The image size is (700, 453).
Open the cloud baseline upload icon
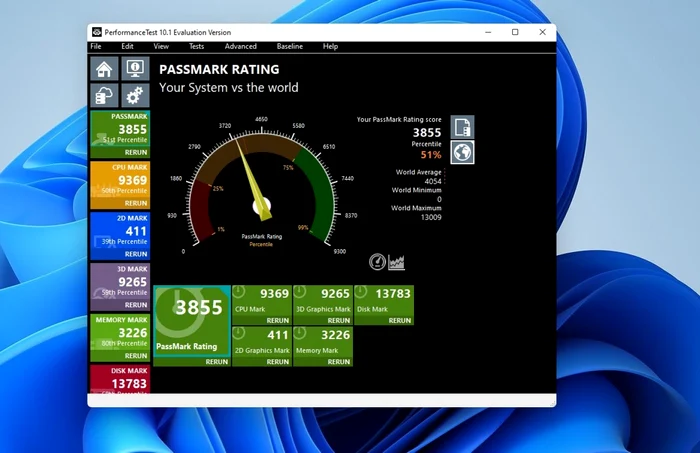click(x=104, y=95)
